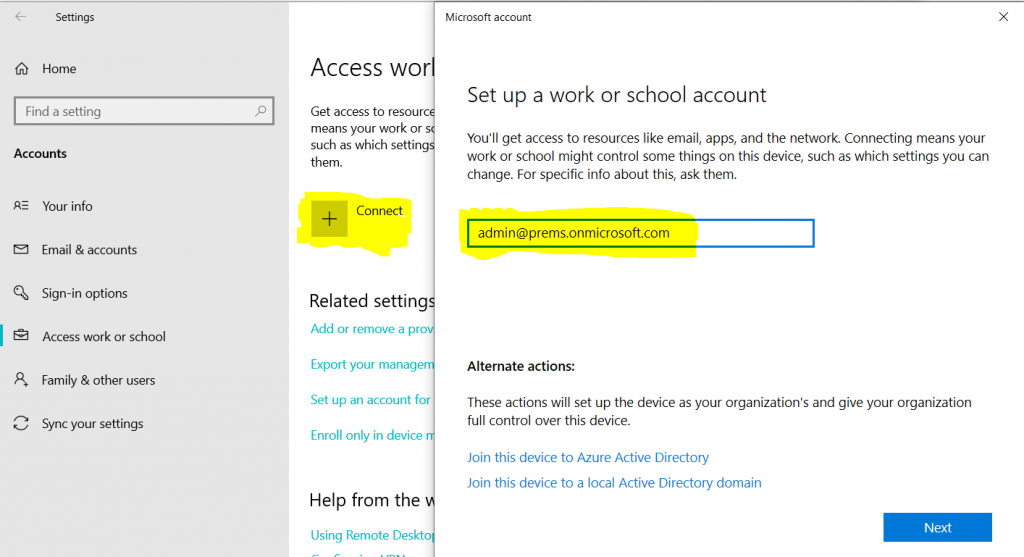Click the Set up a work or school account heading
This screenshot has width=1024, height=557.
tap(616, 95)
